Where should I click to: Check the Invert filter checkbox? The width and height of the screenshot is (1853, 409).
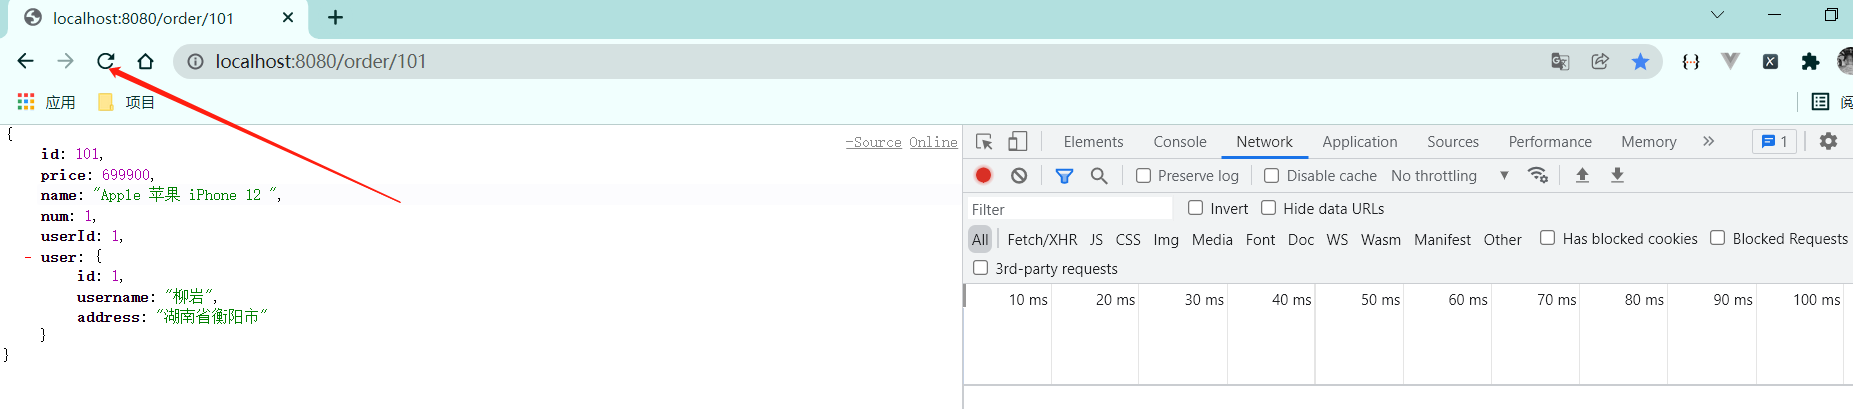click(x=1196, y=208)
